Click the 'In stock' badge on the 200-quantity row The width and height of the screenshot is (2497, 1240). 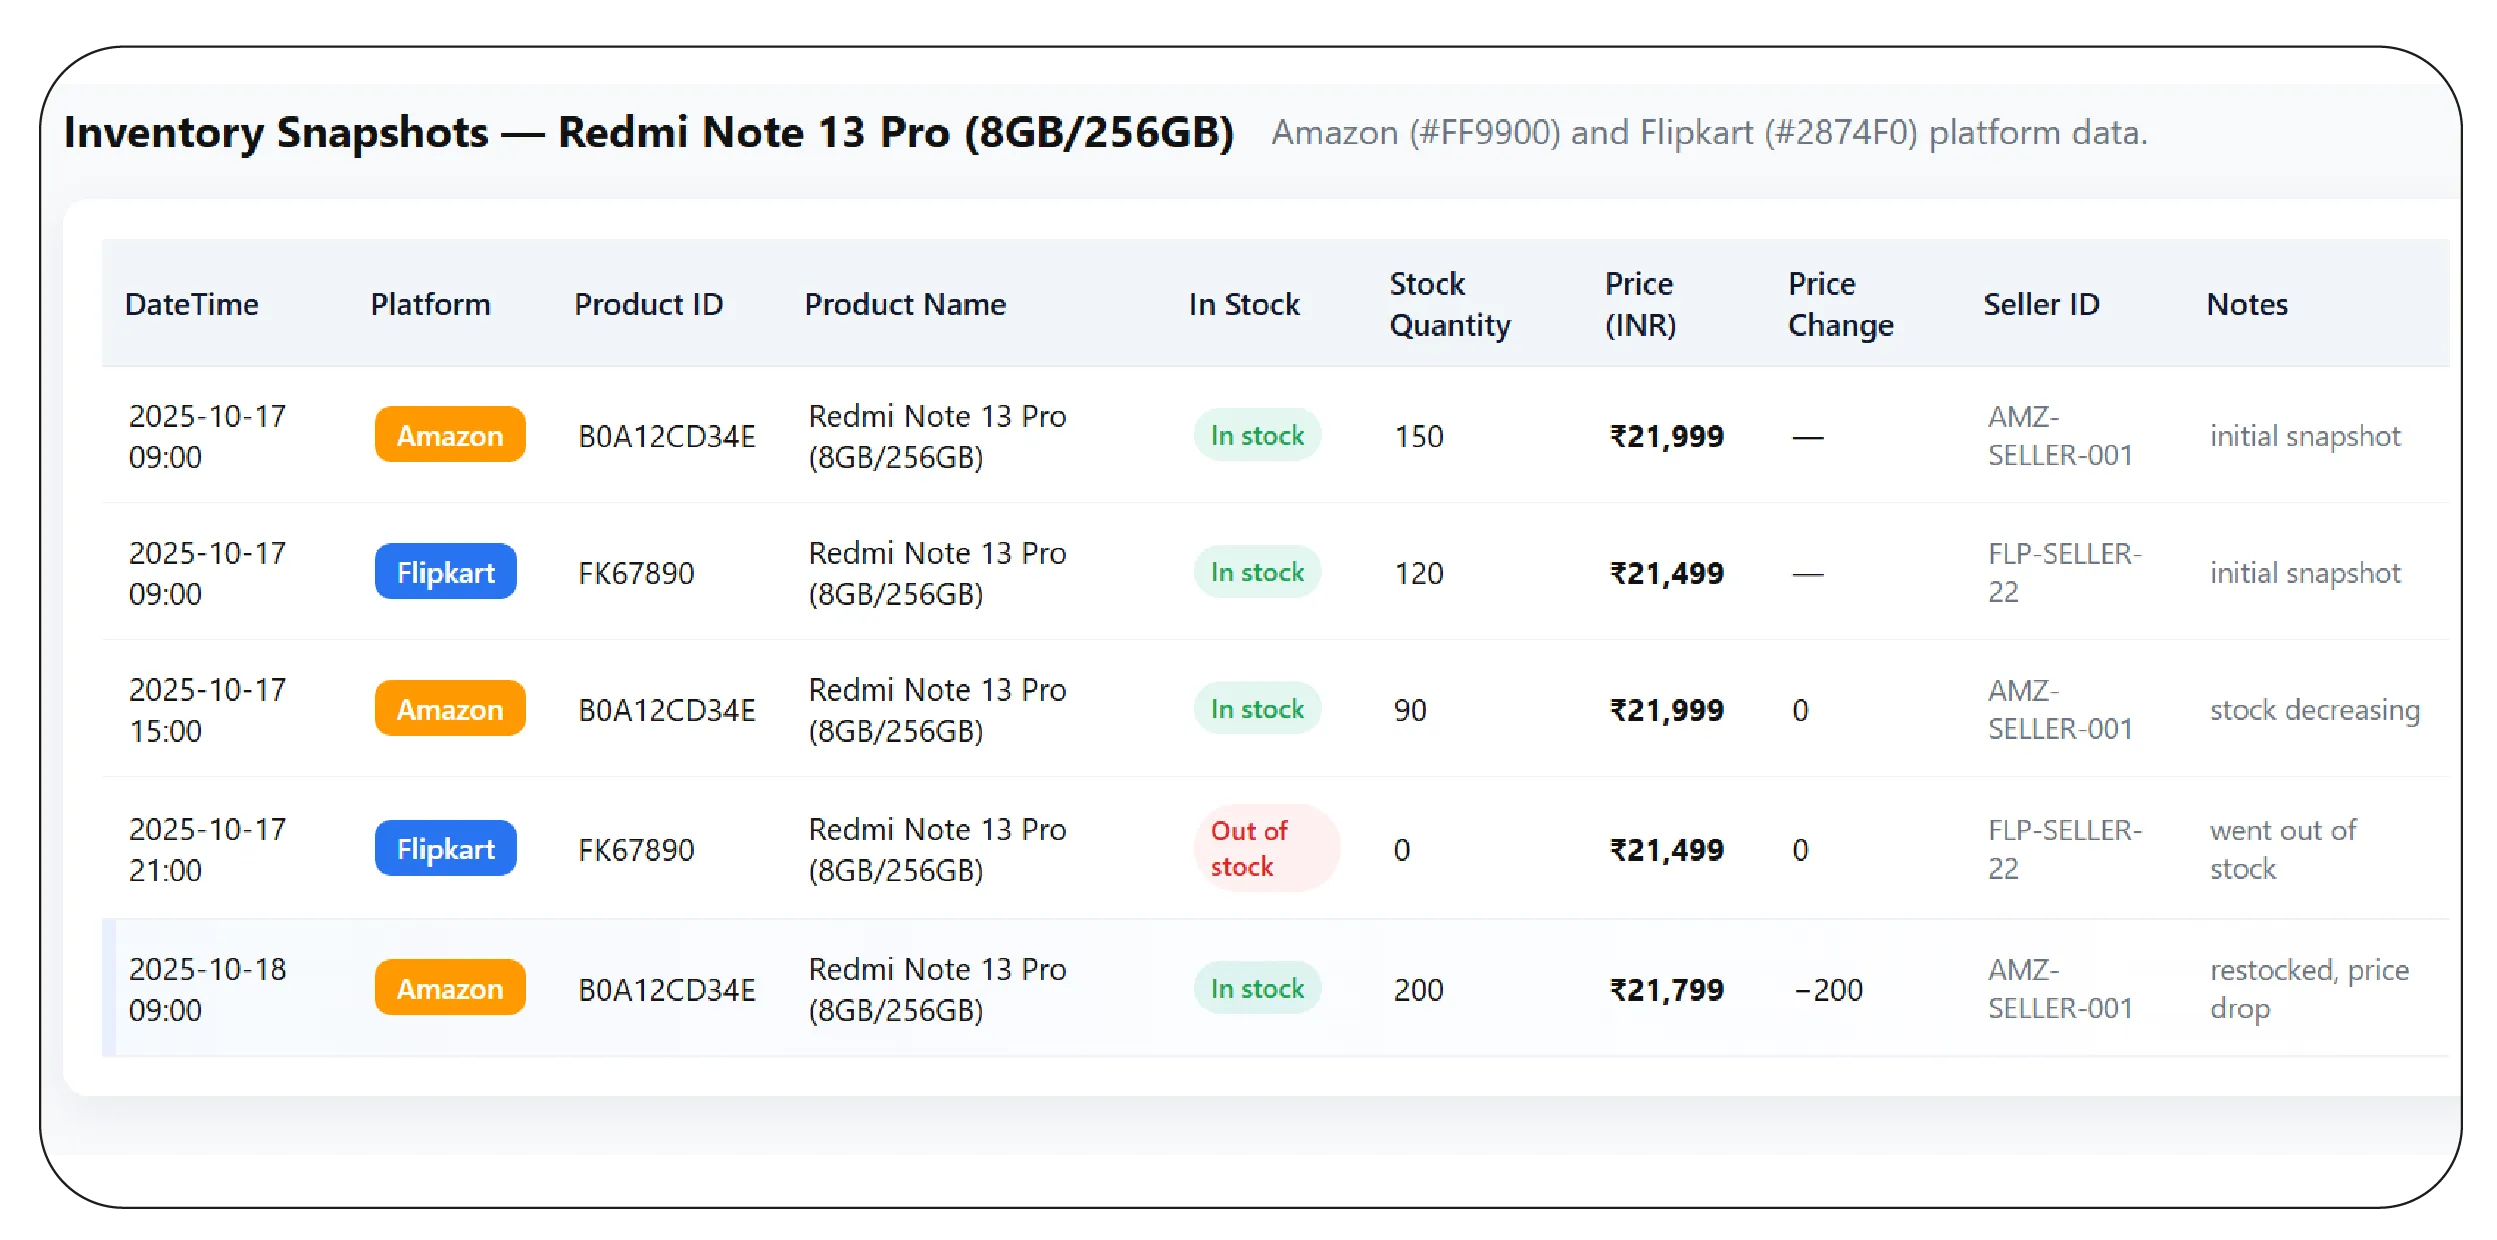click(x=1257, y=987)
